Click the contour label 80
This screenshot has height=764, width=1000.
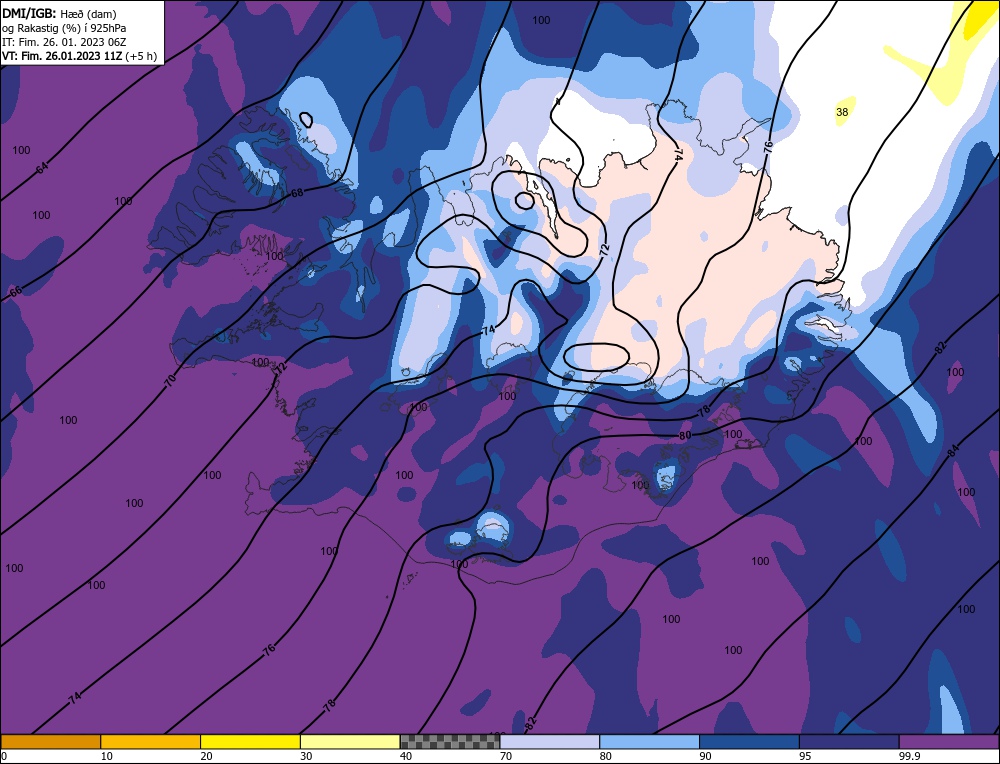point(685,436)
